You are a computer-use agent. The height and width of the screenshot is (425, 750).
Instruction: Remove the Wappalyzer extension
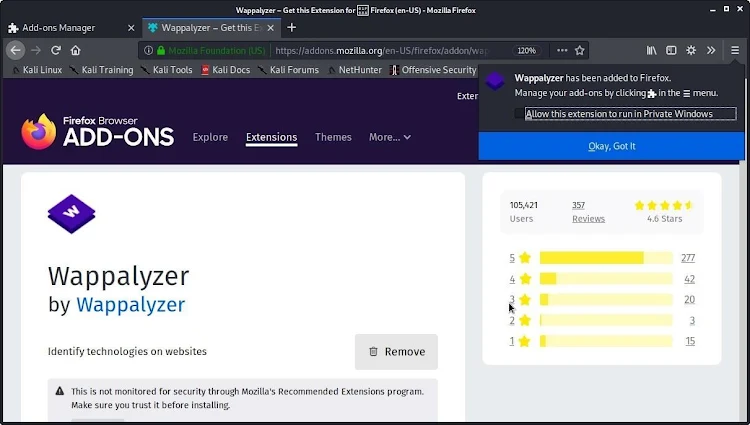pos(396,352)
